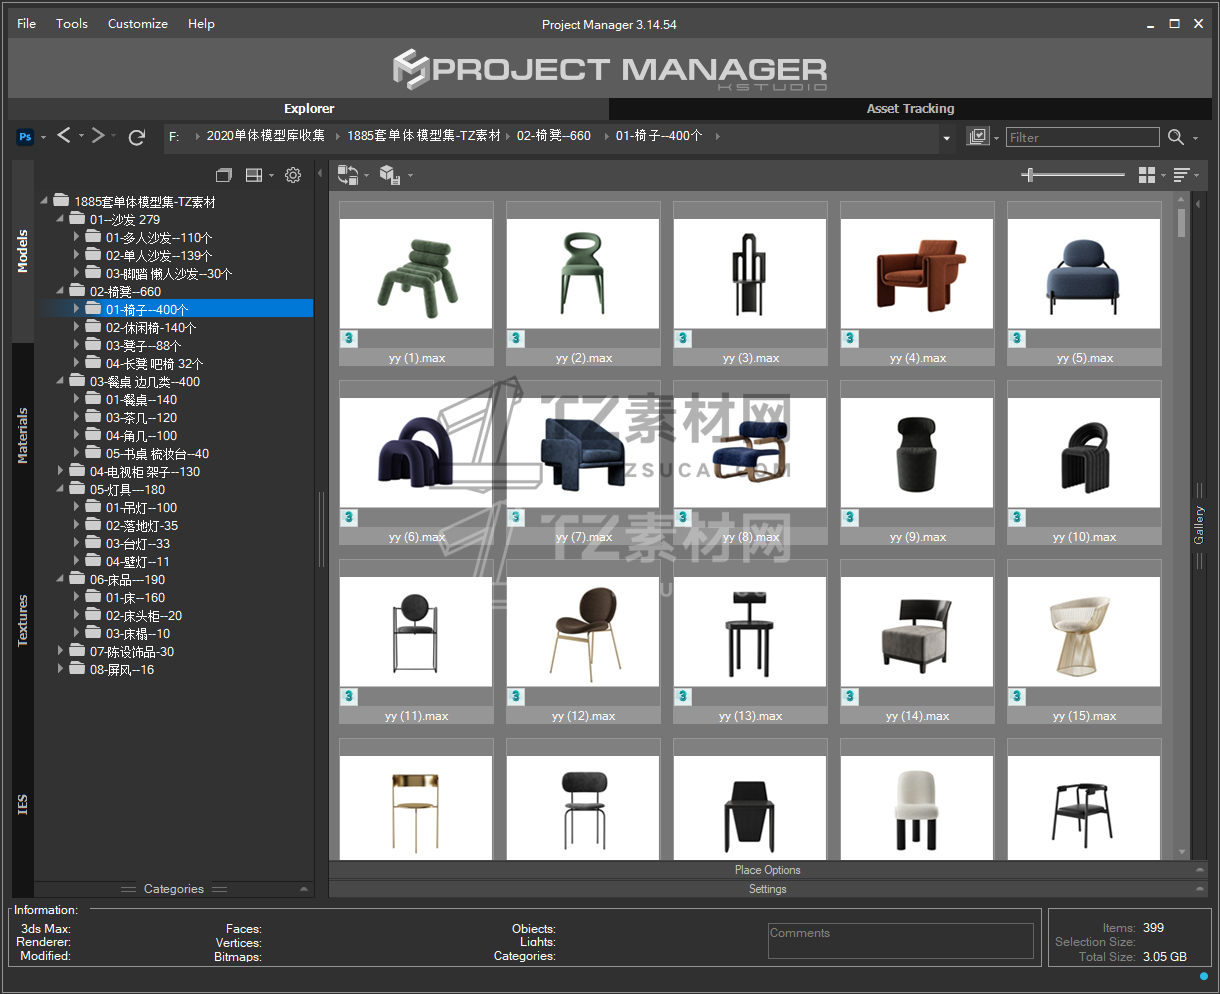Expand the 02-休闲椅-140个 tree node
The height and width of the screenshot is (994, 1220).
76,327
